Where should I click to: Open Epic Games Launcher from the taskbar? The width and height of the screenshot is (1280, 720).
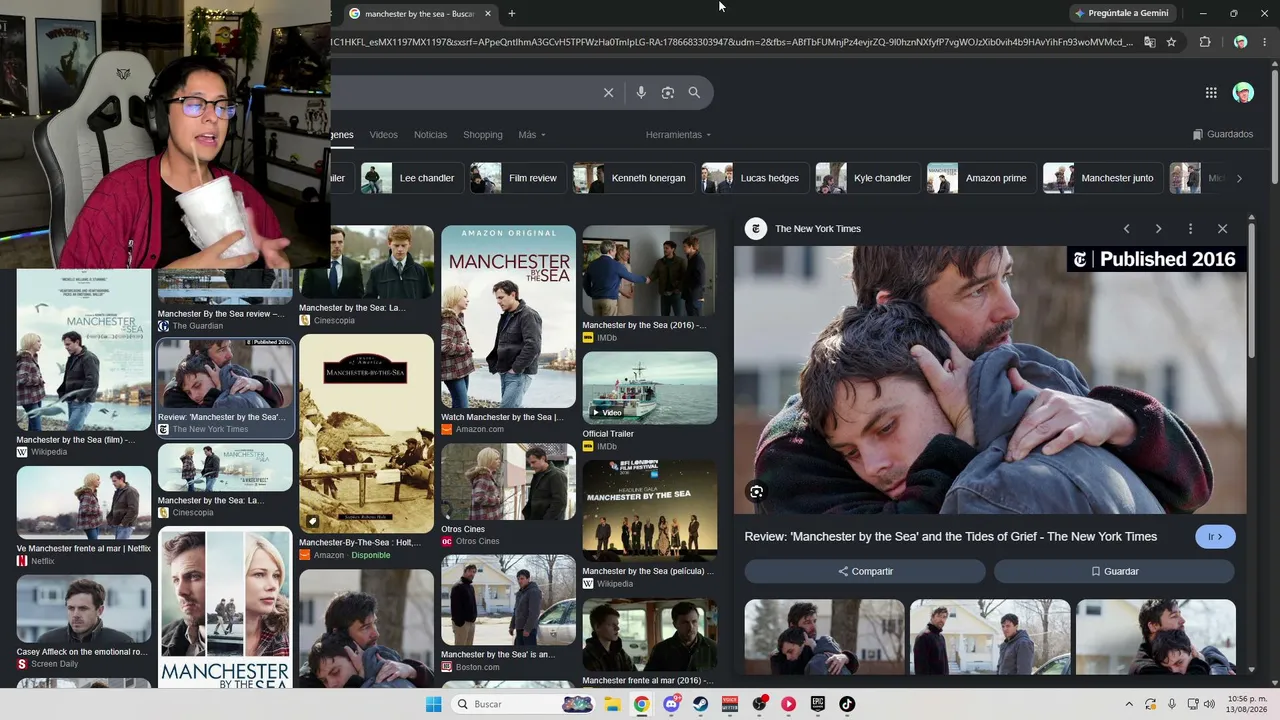point(818,704)
